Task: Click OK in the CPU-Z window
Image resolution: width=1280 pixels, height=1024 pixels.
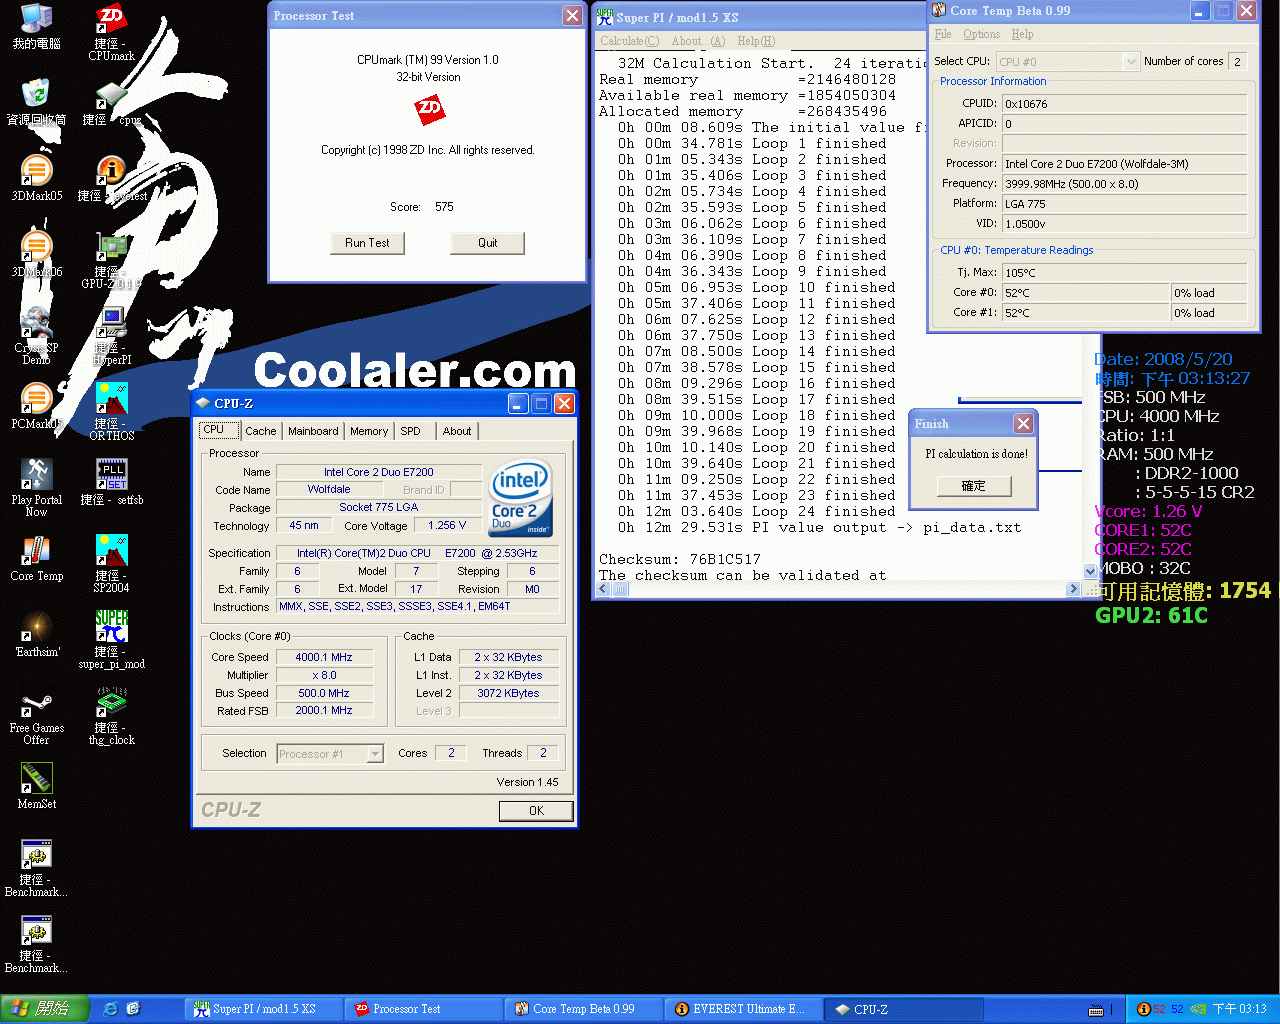Action: [536, 811]
